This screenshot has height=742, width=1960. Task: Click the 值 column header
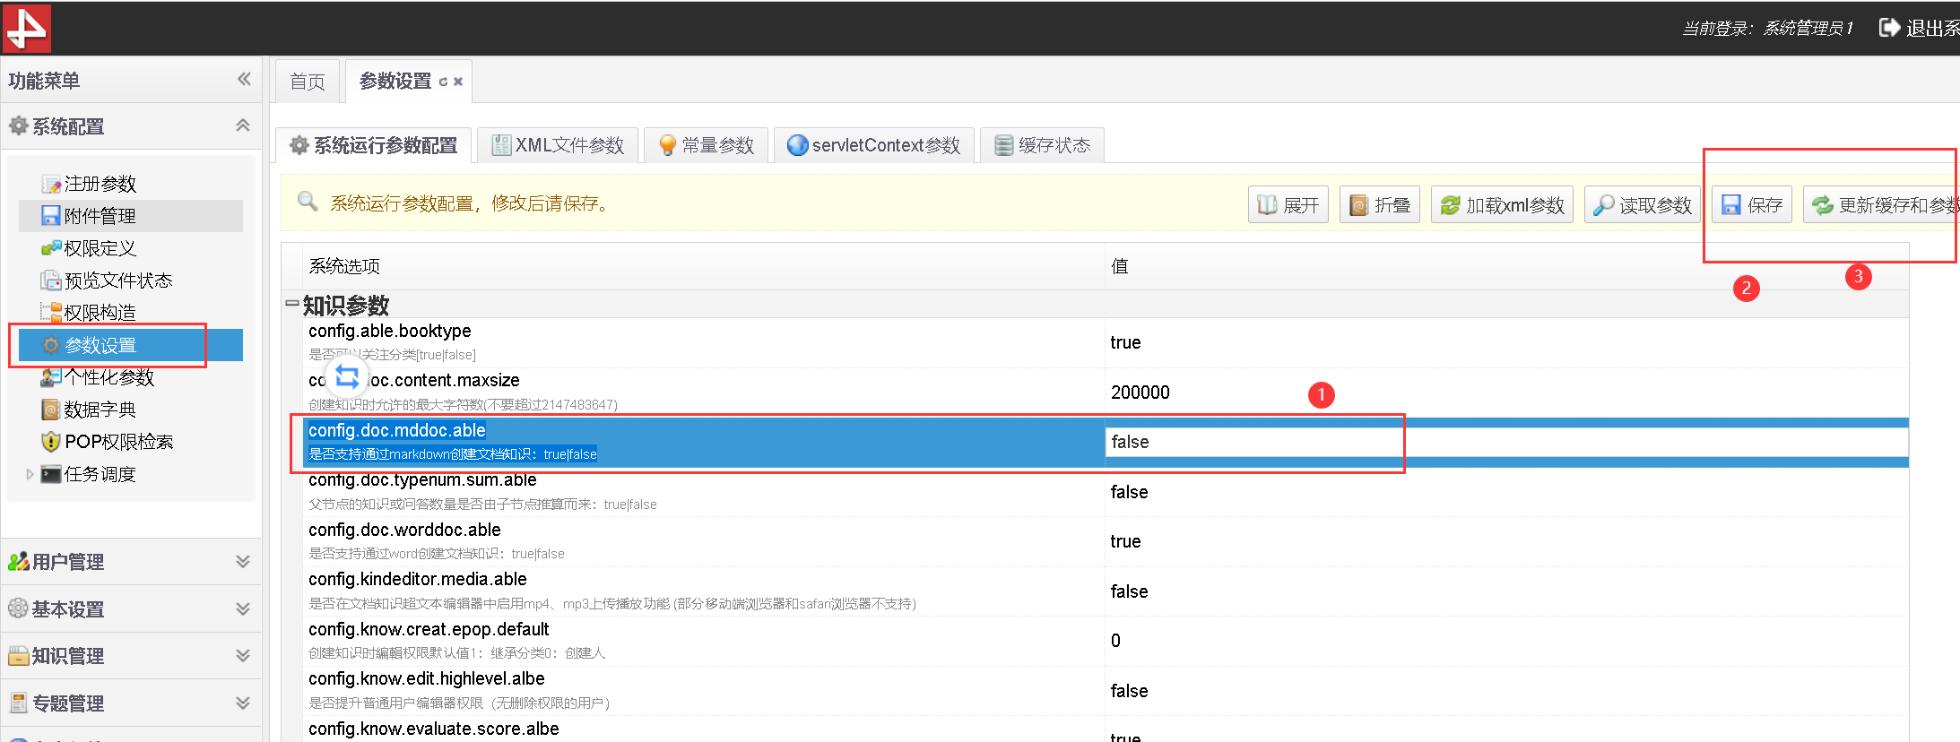point(1506,266)
